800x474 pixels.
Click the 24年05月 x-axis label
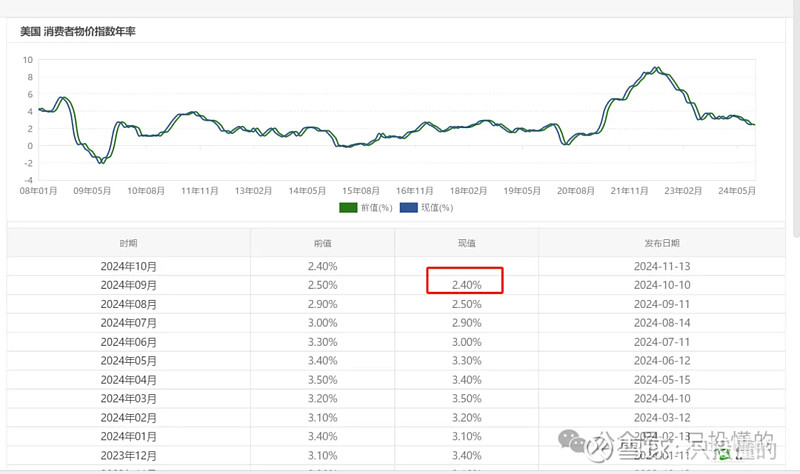point(737,191)
